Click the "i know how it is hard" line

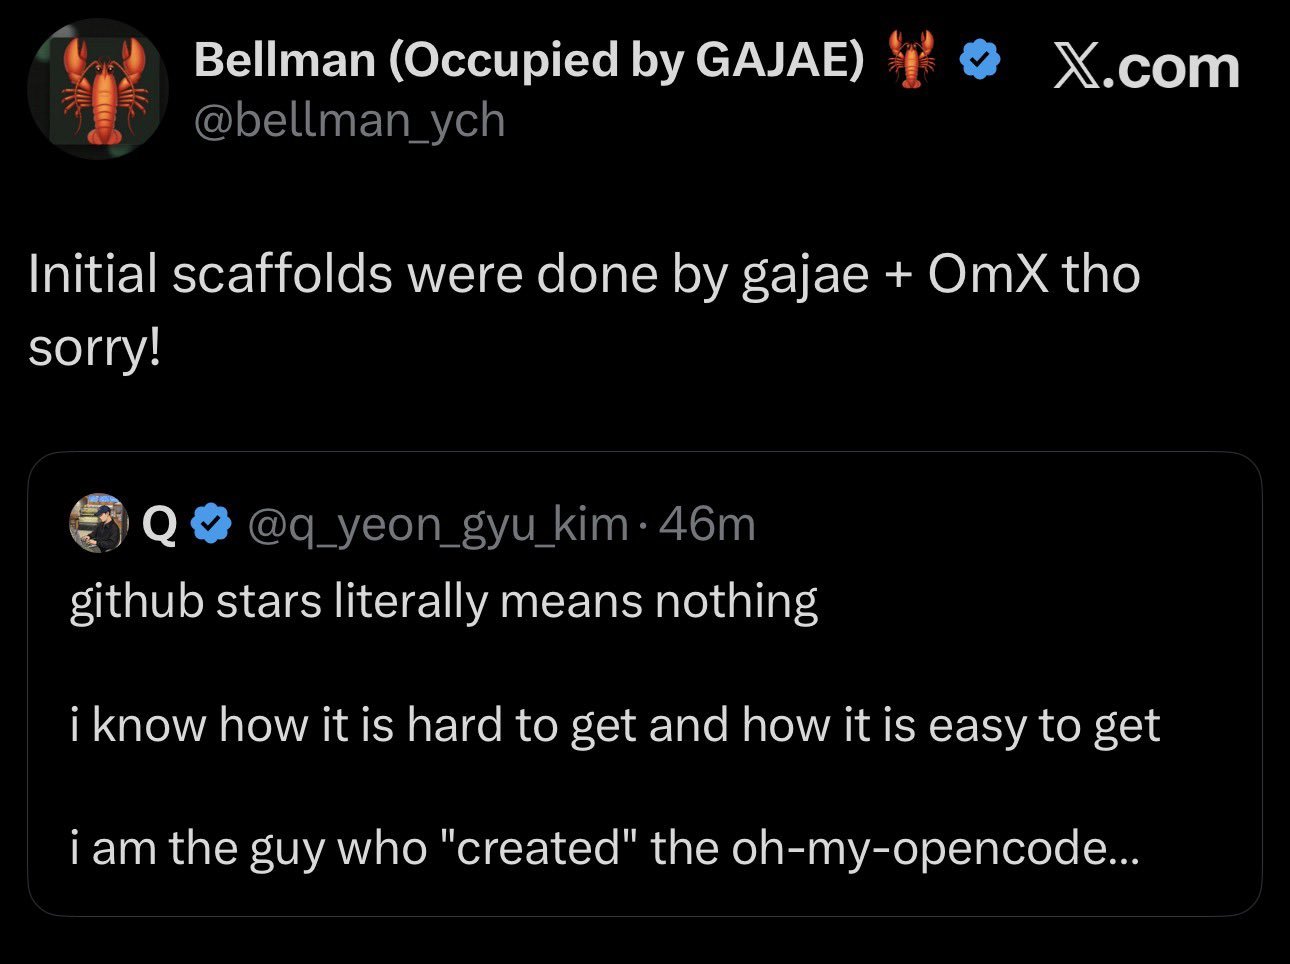point(615,724)
